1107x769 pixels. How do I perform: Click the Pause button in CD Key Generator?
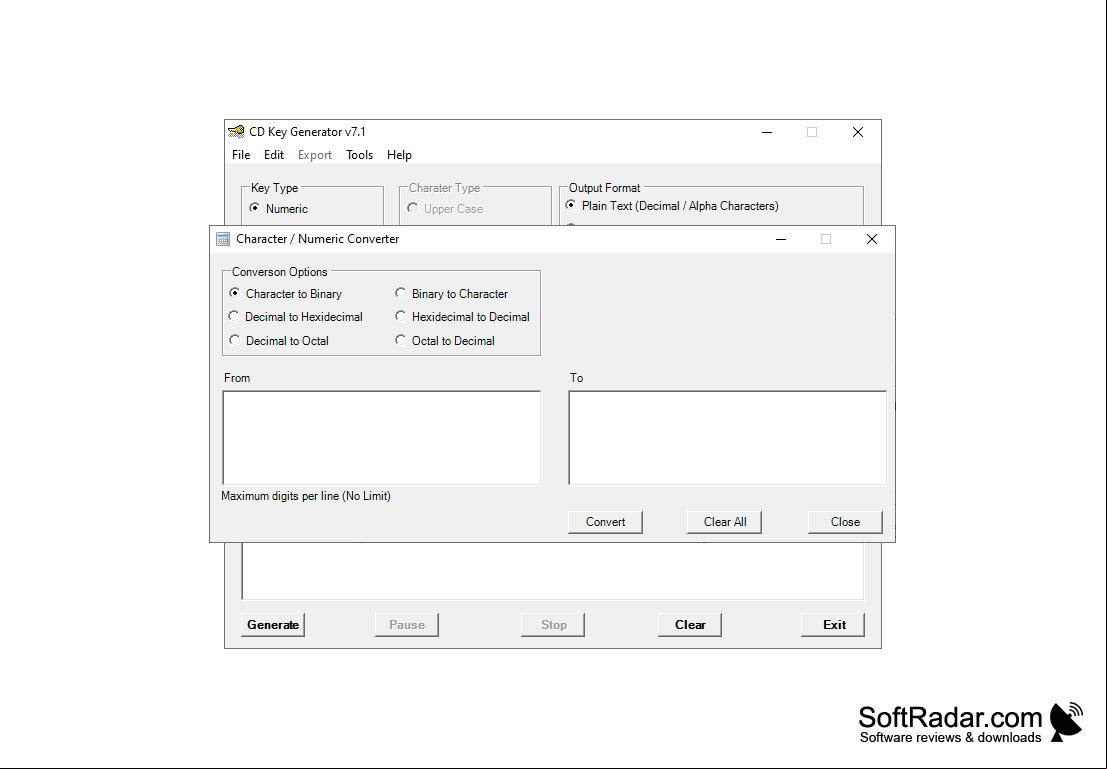pyautogui.click(x=407, y=625)
